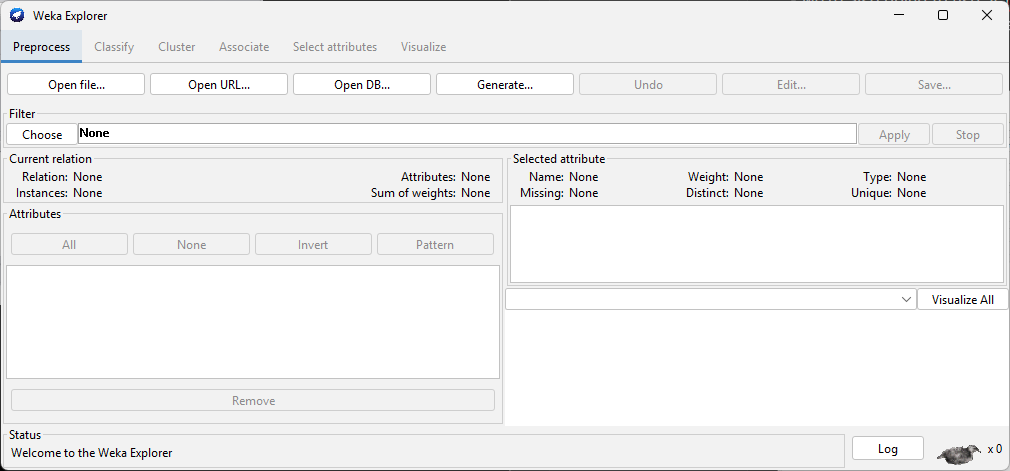The height and width of the screenshot is (471, 1010).
Task: Click the Remove attributes button
Action: click(x=253, y=400)
